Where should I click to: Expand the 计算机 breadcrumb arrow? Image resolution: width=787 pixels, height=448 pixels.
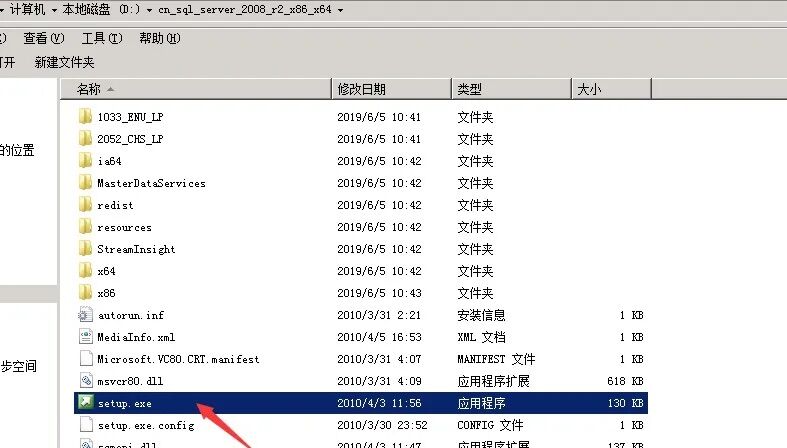(54, 10)
